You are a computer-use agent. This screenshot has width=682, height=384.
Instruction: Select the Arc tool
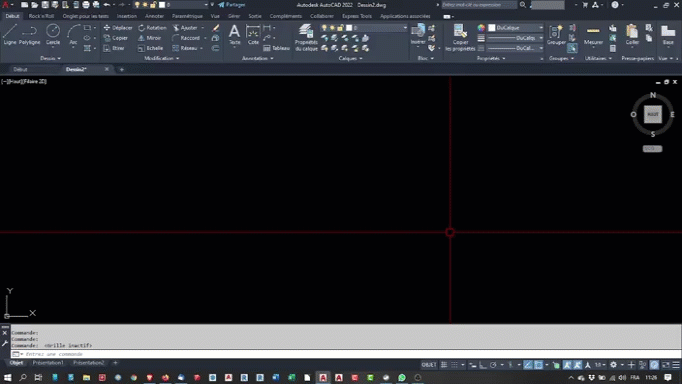[x=73, y=35]
